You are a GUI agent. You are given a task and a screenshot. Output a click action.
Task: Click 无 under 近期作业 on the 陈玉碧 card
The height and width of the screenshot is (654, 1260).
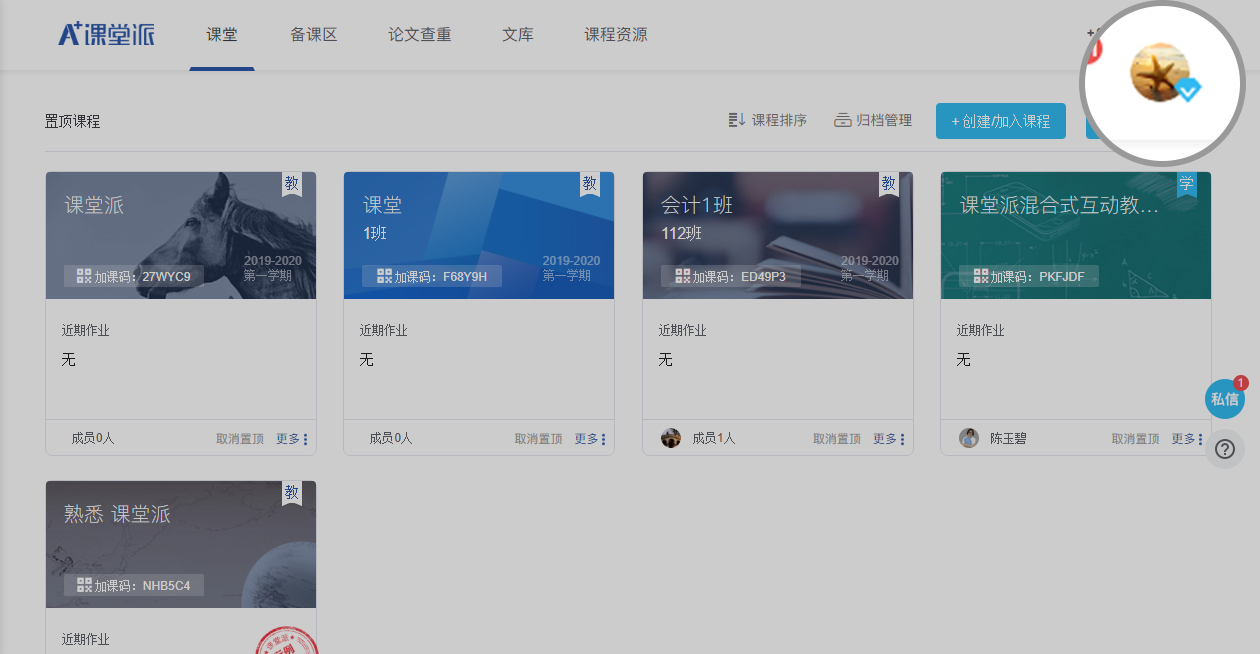point(963,359)
